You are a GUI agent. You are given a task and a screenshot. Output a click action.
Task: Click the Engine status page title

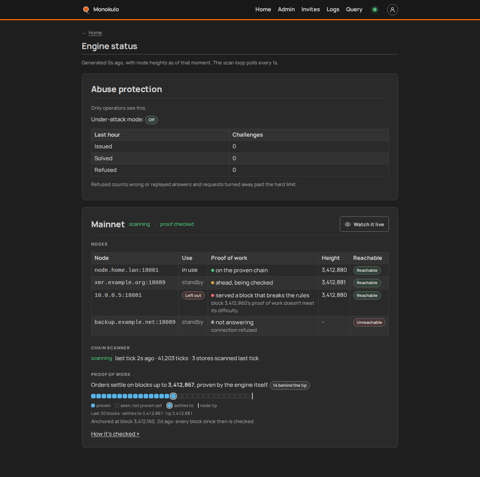click(x=110, y=46)
